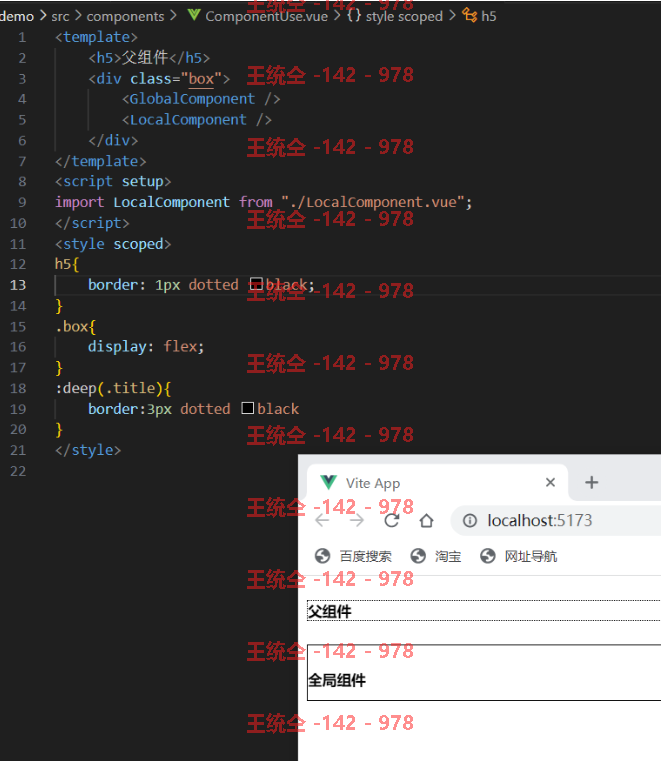Go forward in the browser
Screen dimensions: 661x774
click(x=357, y=520)
